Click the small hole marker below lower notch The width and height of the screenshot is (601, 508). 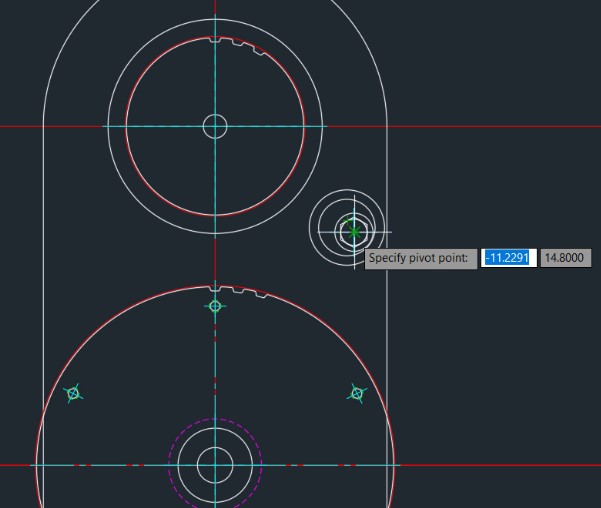[x=215, y=306]
